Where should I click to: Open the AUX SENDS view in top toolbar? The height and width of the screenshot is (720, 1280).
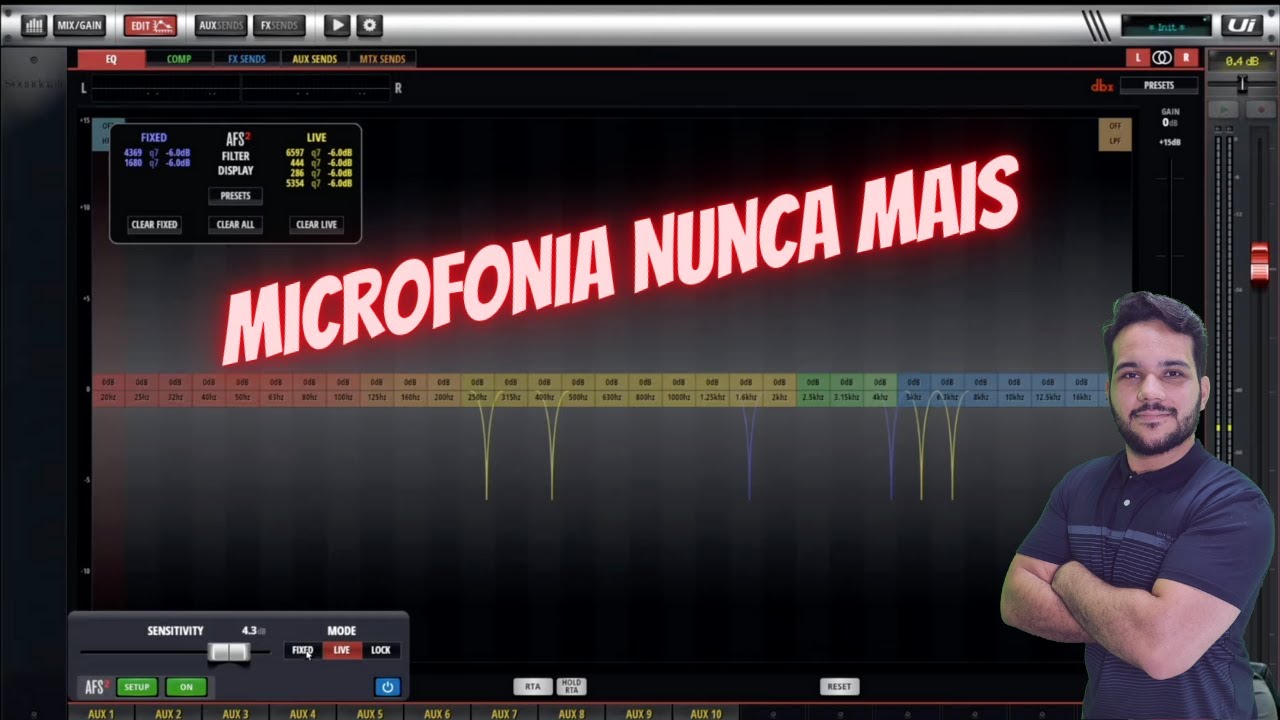[221, 25]
